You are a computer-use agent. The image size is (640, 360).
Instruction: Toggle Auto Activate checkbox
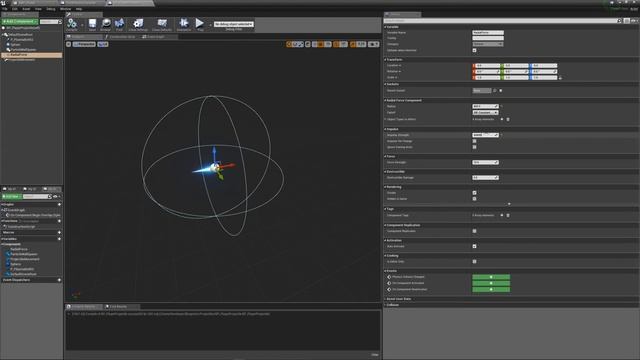coord(474,246)
